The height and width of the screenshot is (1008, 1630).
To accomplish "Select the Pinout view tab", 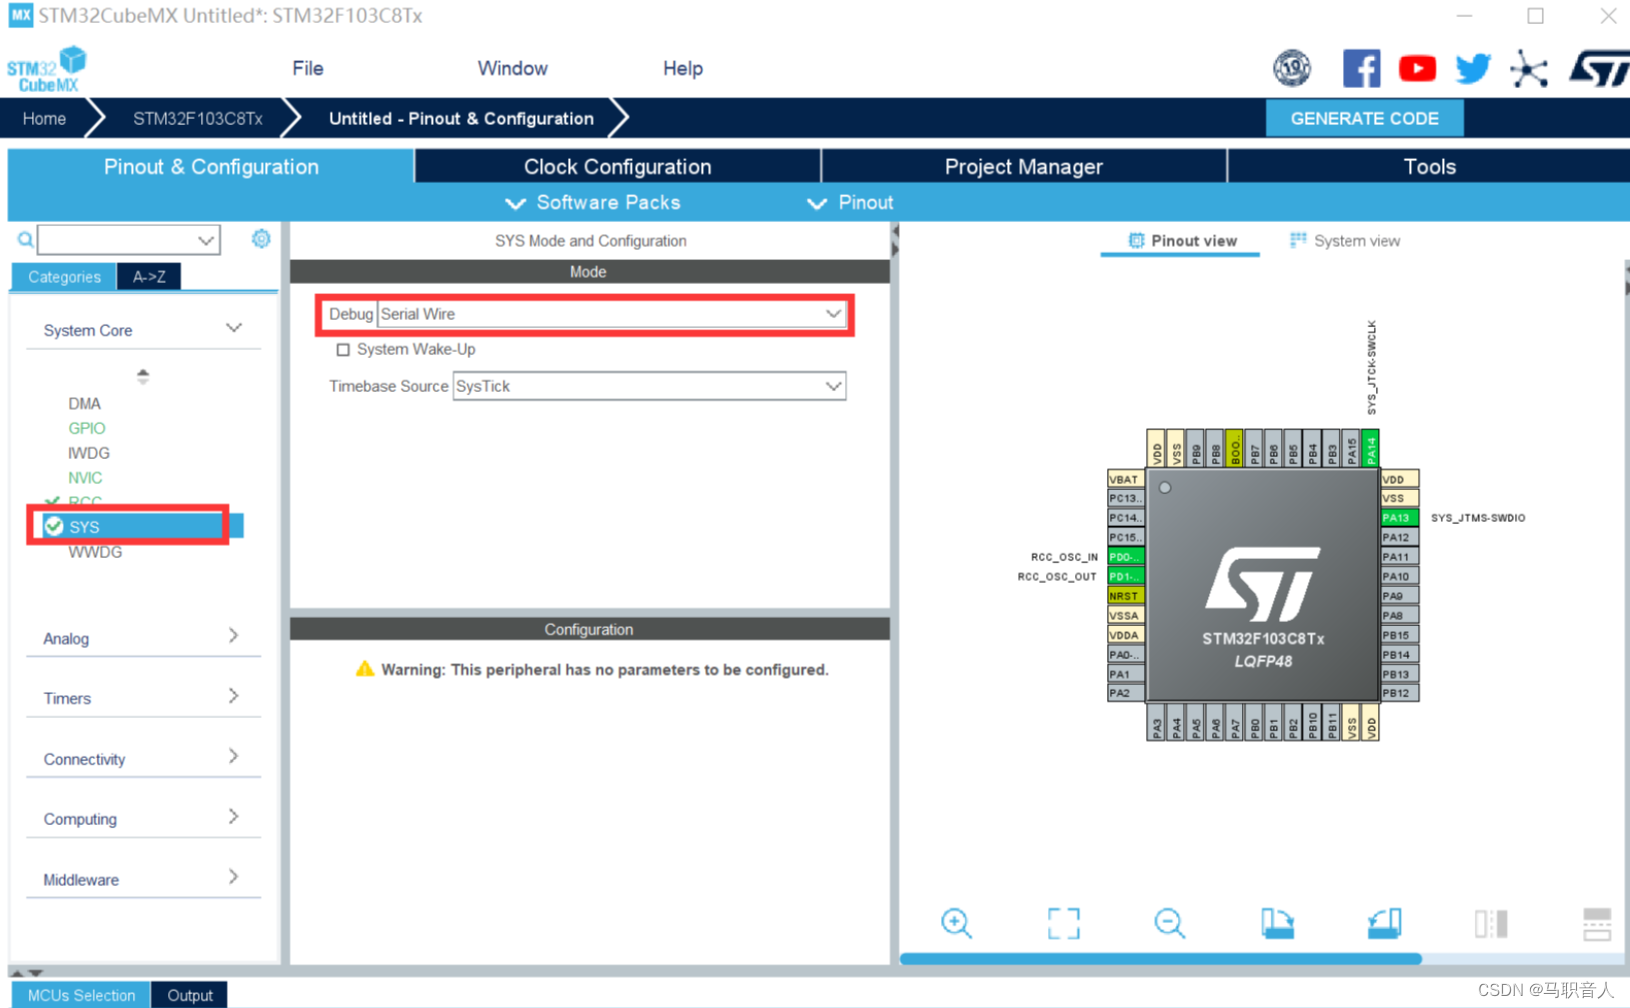I will 1181,241.
